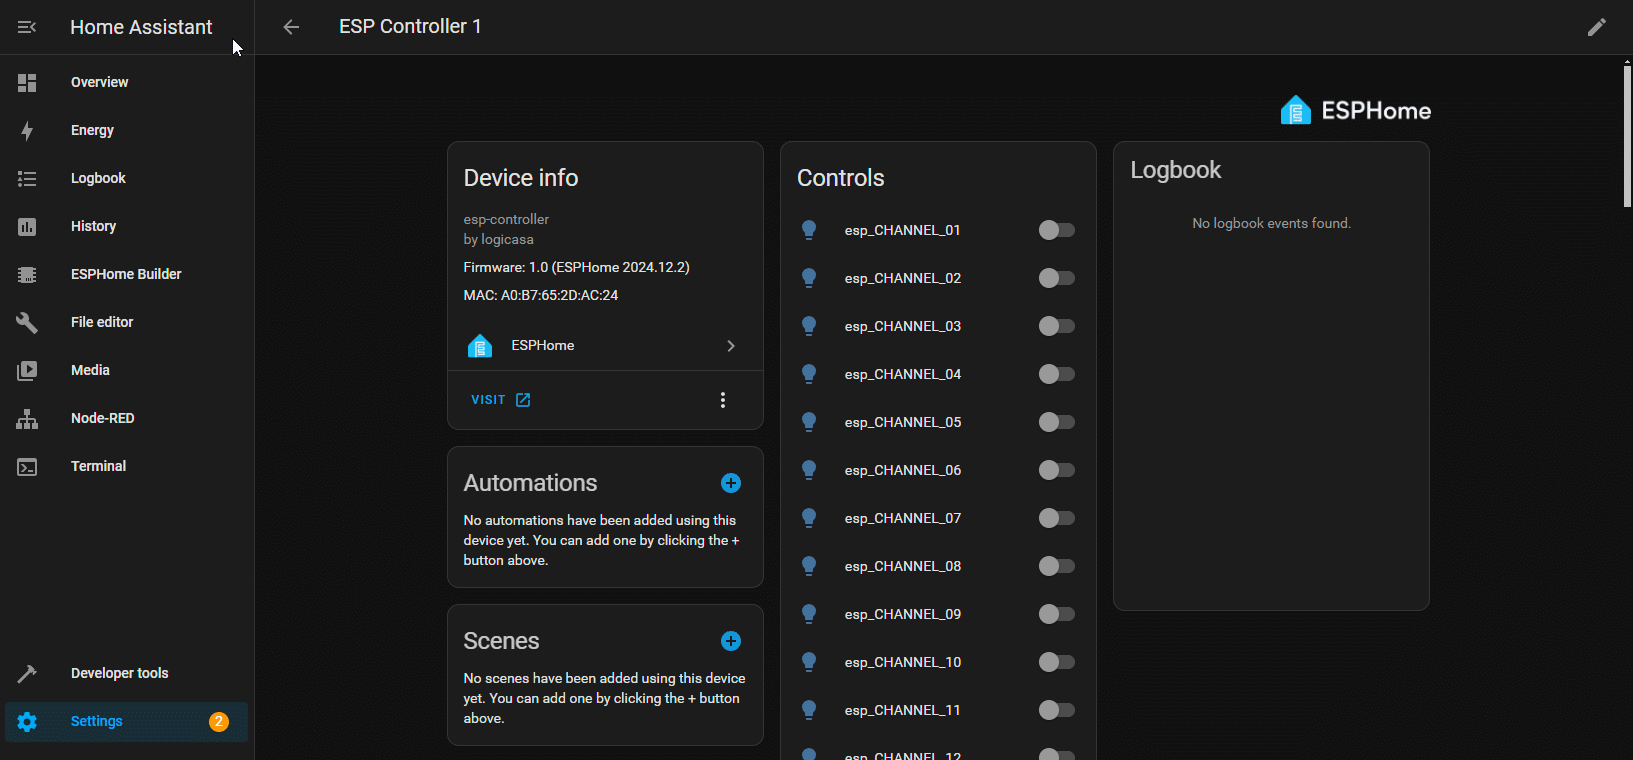Add a new automation with plus icon
This screenshot has width=1633, height=760.
pyautogui.click(x=731, y=483)
